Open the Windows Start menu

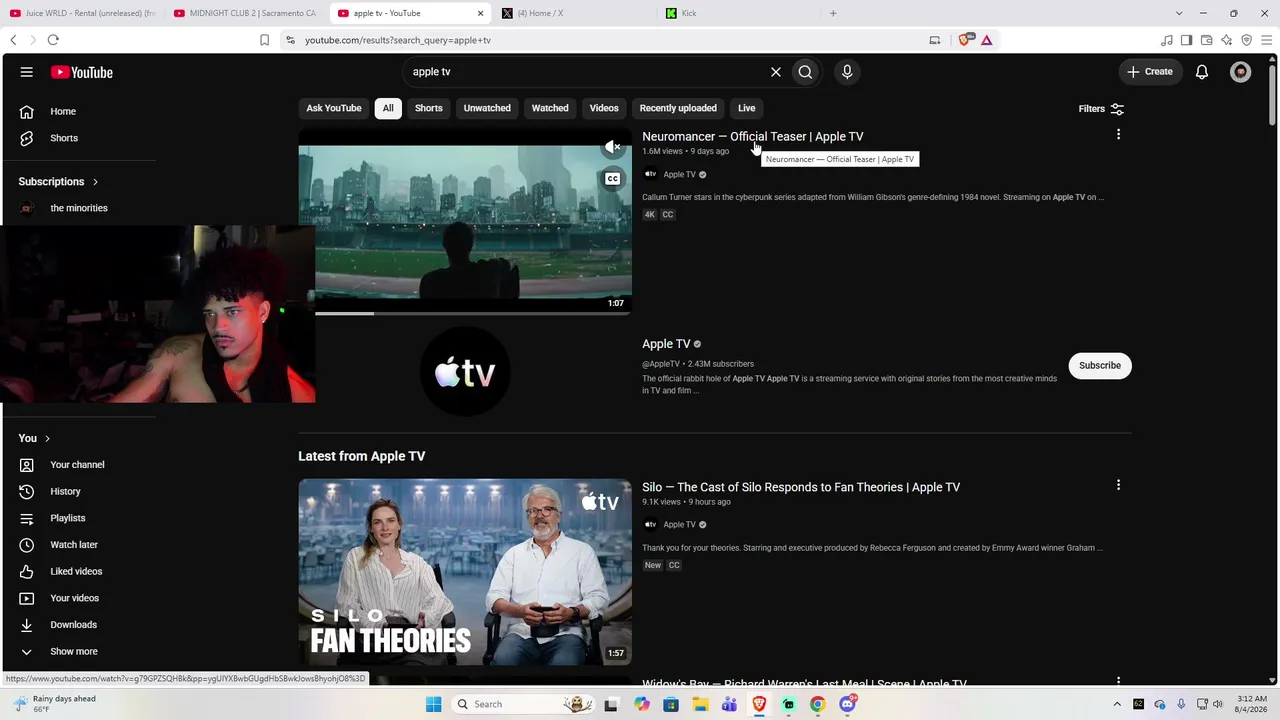pos(433,704)
